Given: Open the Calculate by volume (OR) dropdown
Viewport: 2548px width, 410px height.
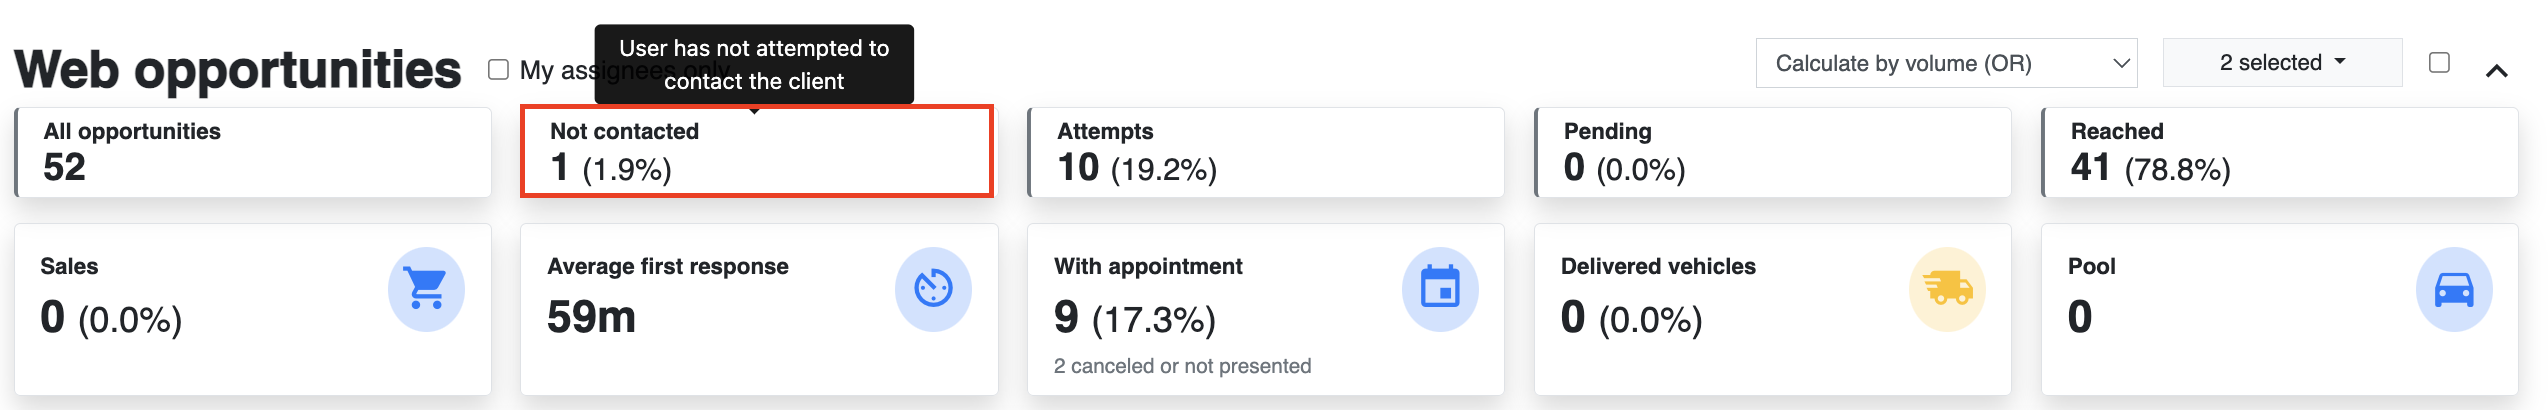Looking at the screenshot, I should (1946, 63).
